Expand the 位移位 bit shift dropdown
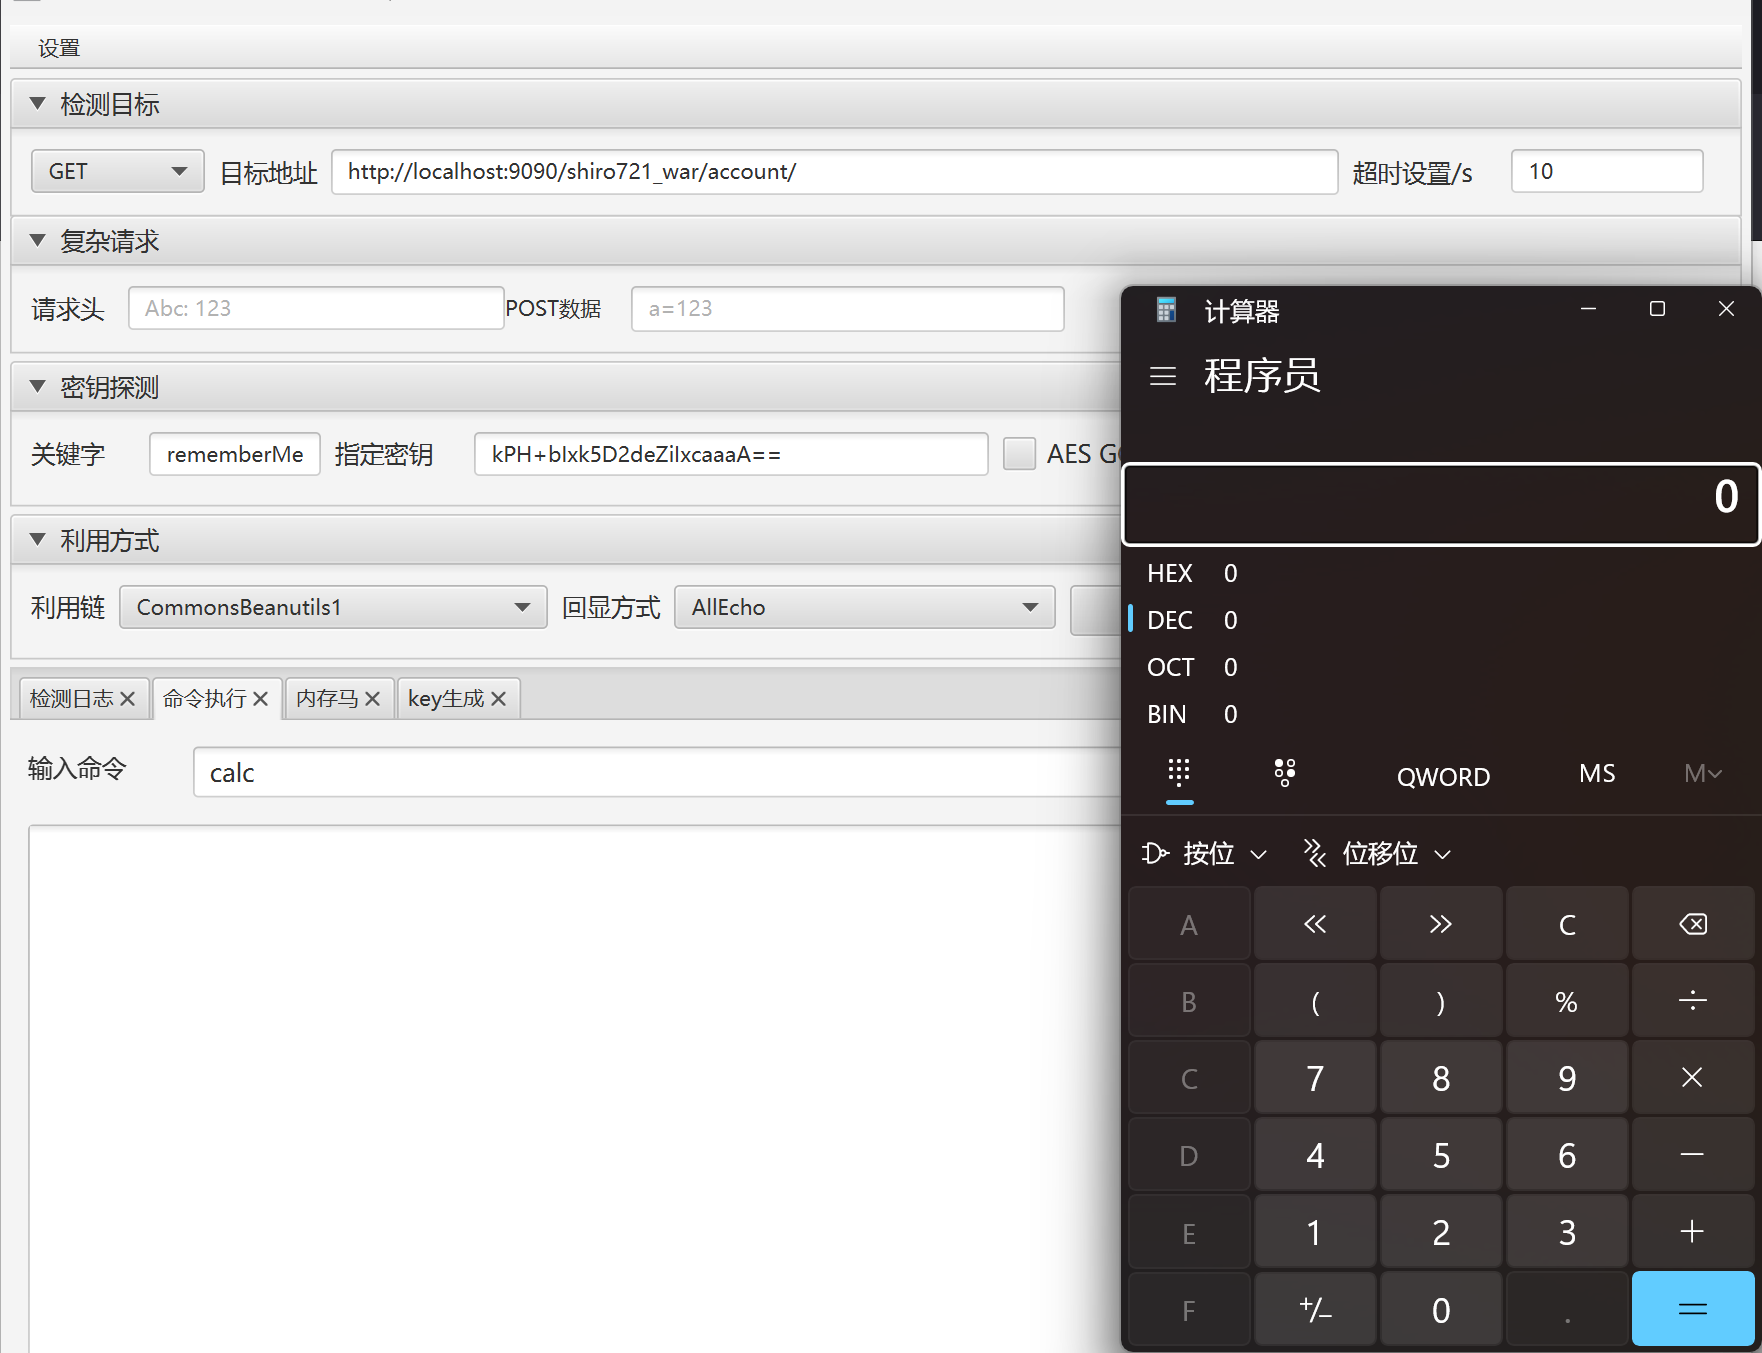This screenshot has height=1353, width=1762. [x=1378, y=853]
